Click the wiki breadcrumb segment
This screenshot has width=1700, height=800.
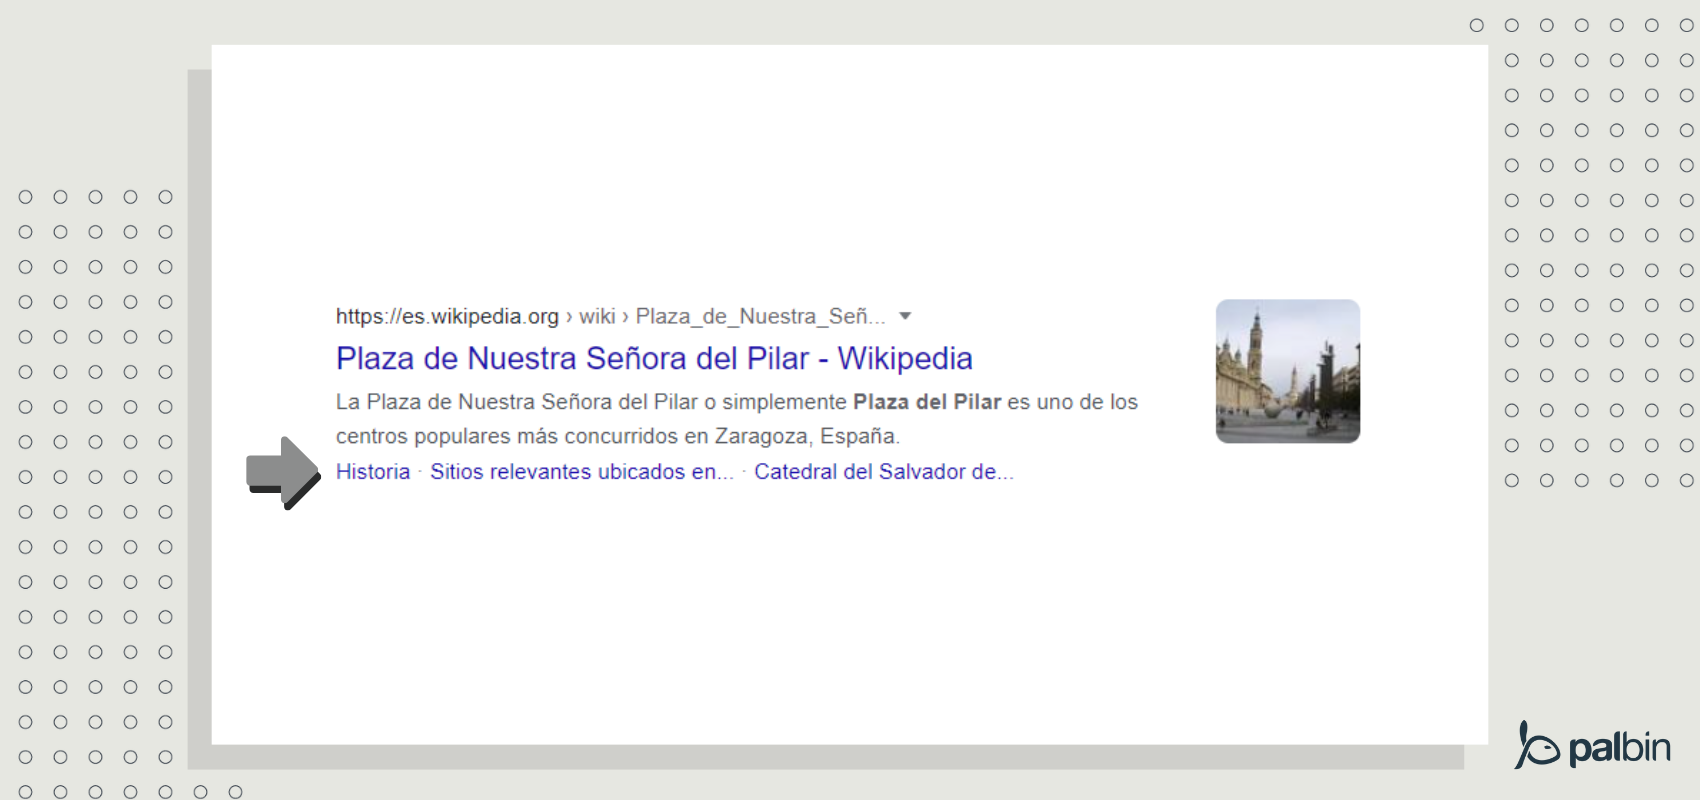[x=597, y=317]
